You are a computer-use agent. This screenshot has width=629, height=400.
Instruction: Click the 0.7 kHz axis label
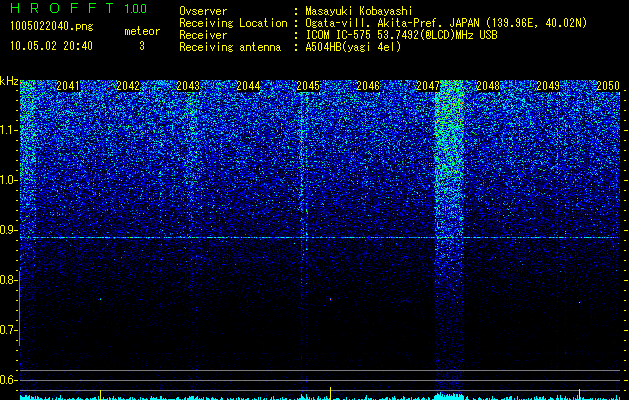(x=7, y=330)
